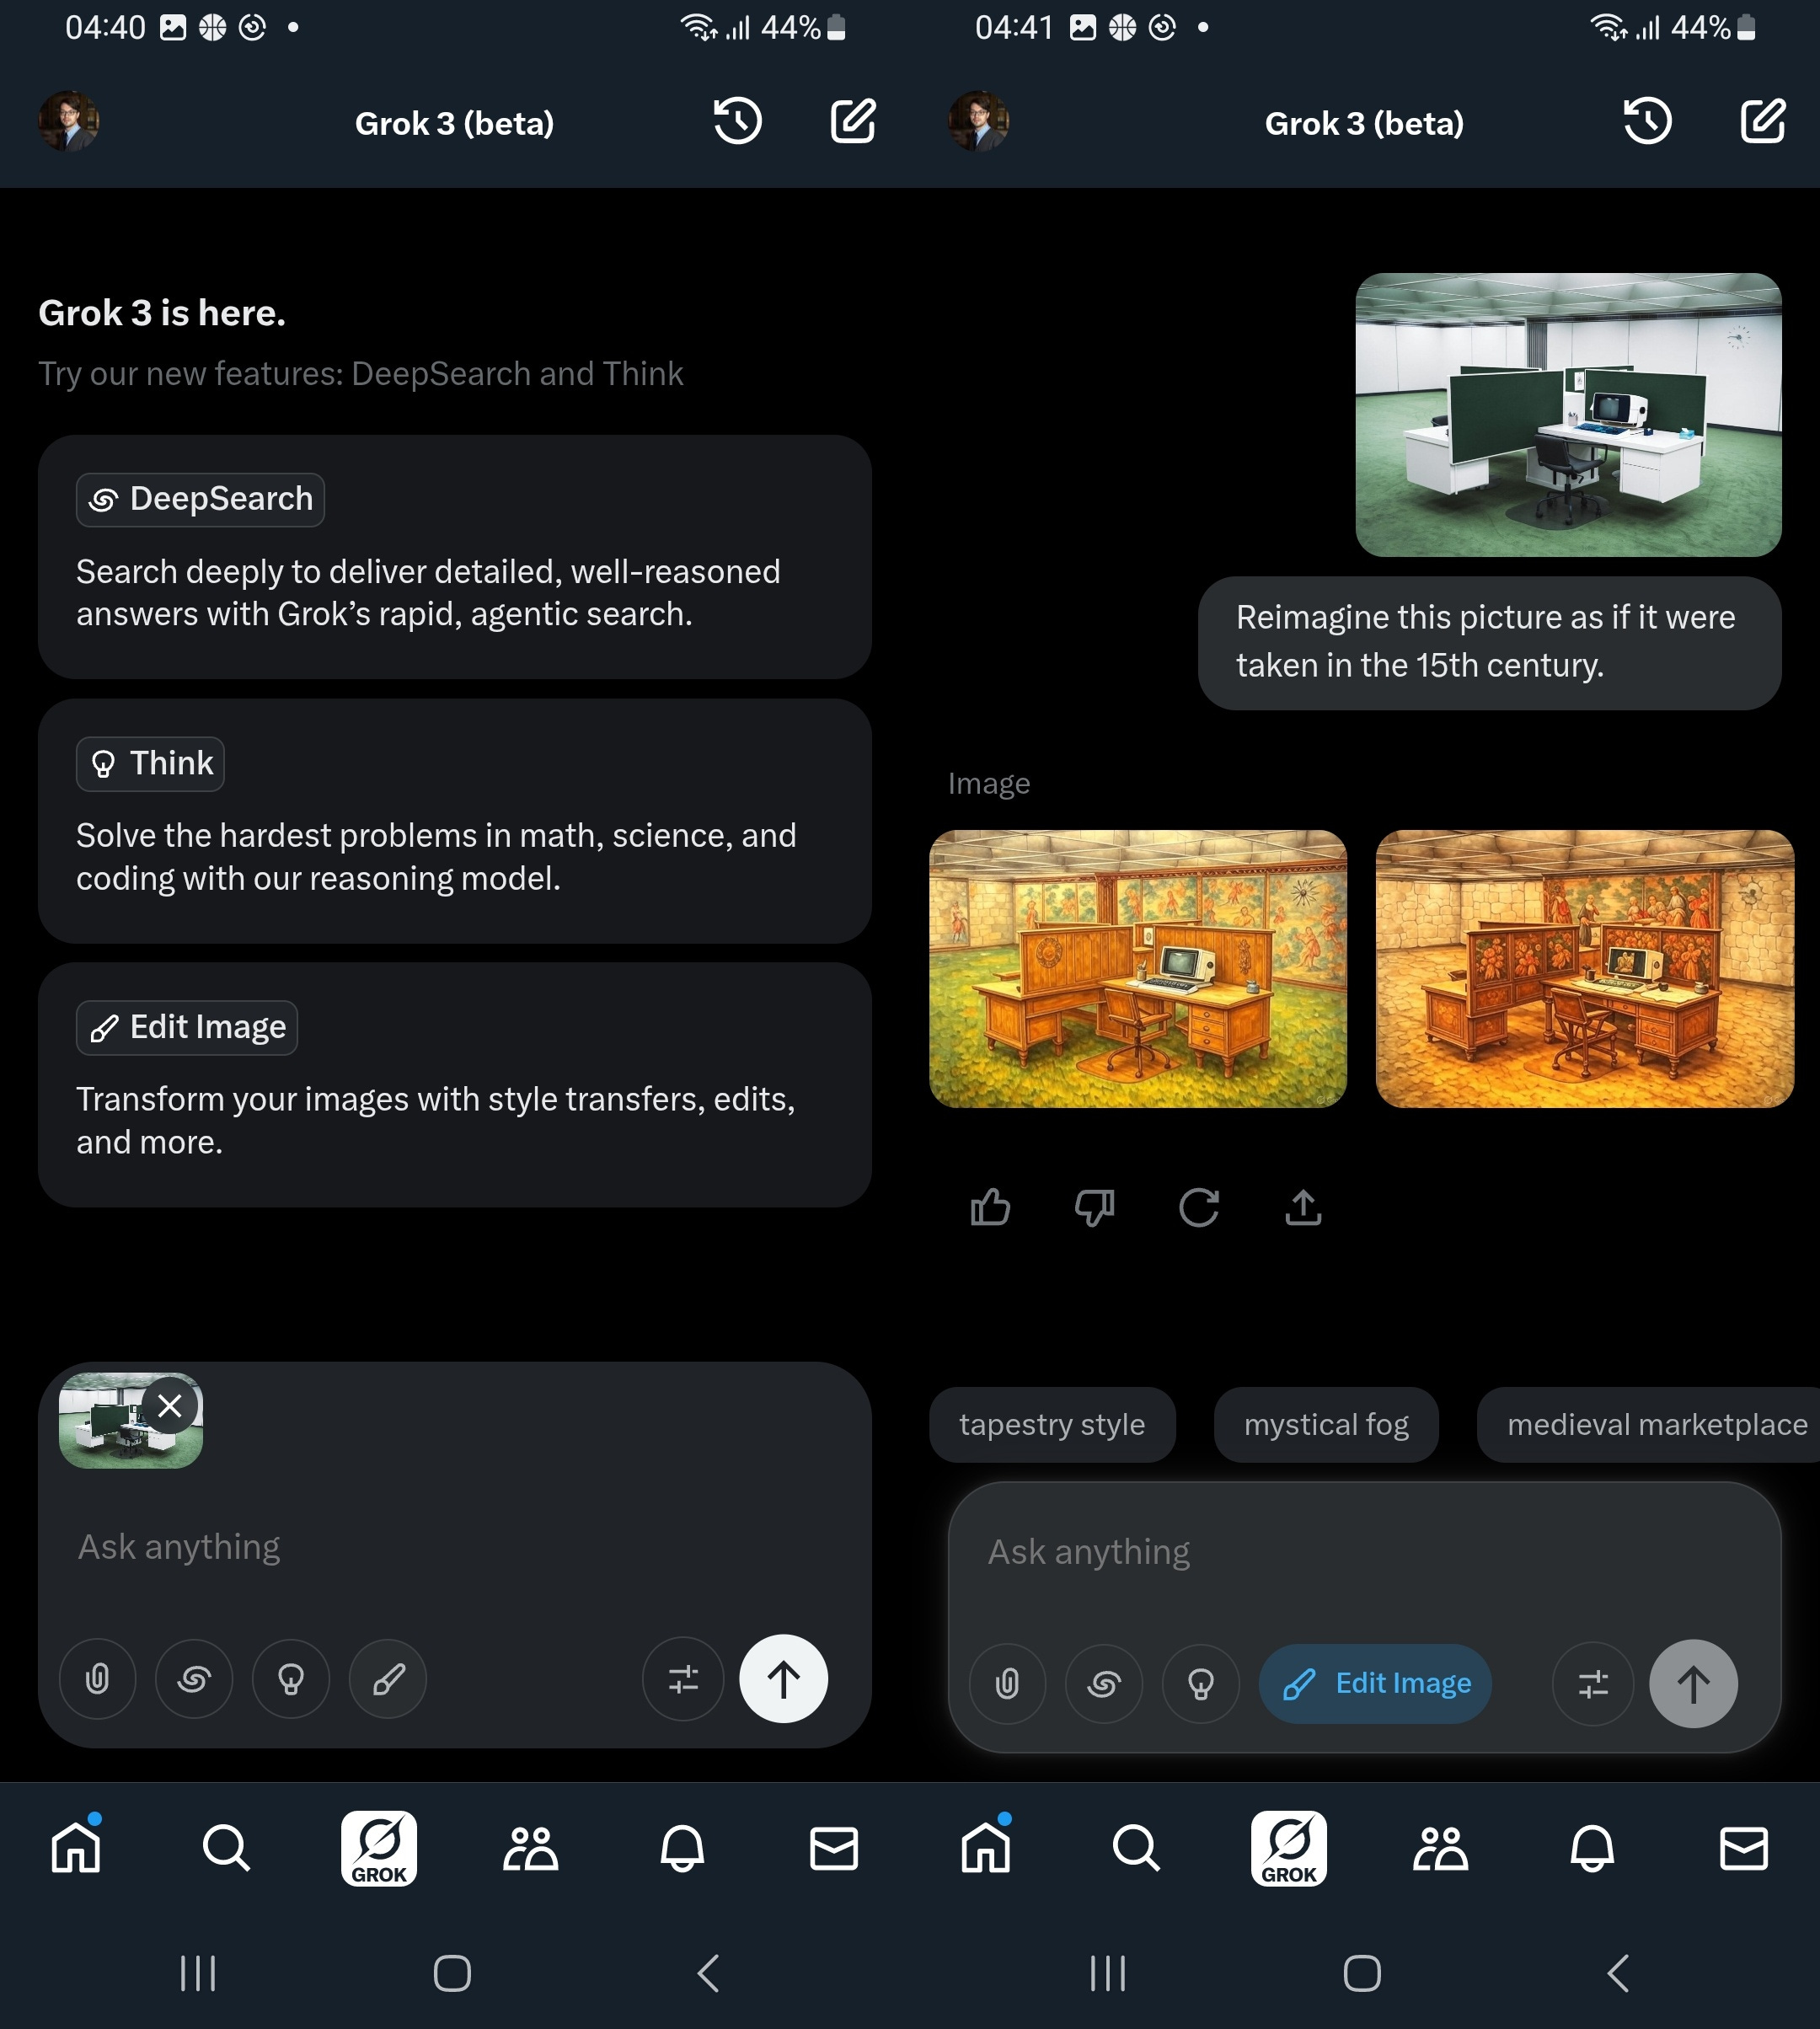Tap Android home button on the left
The height and width of the screenshot is (2029, 1820).
tap(452, 1973)
